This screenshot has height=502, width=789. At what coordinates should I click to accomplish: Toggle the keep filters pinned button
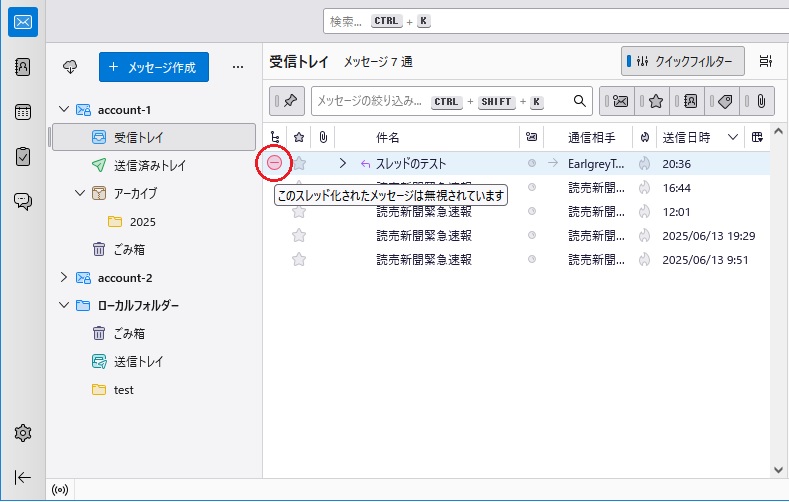[289, 101]
